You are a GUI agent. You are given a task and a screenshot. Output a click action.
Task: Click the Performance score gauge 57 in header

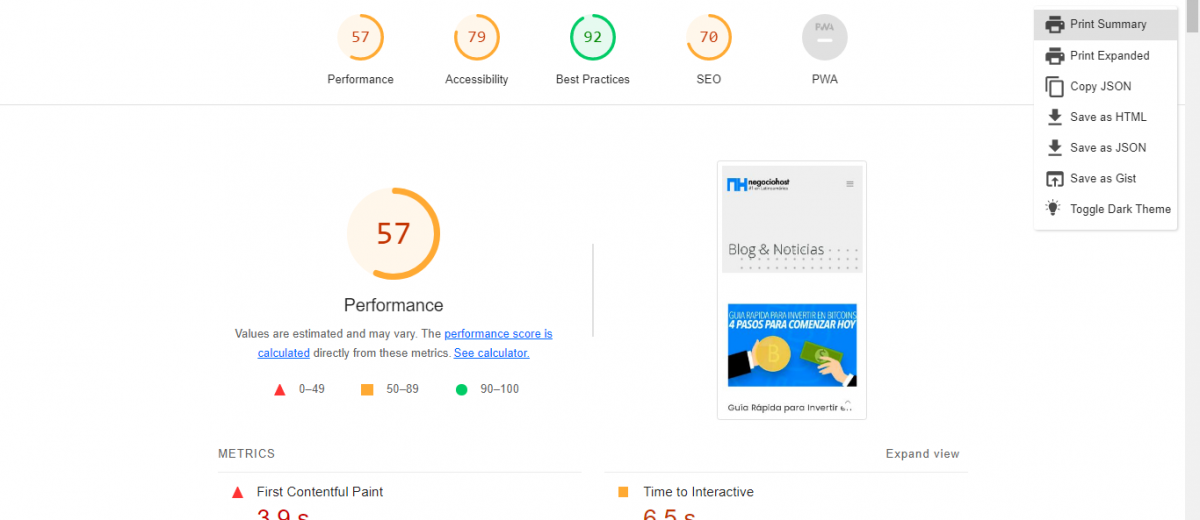(x=360, y=38)
